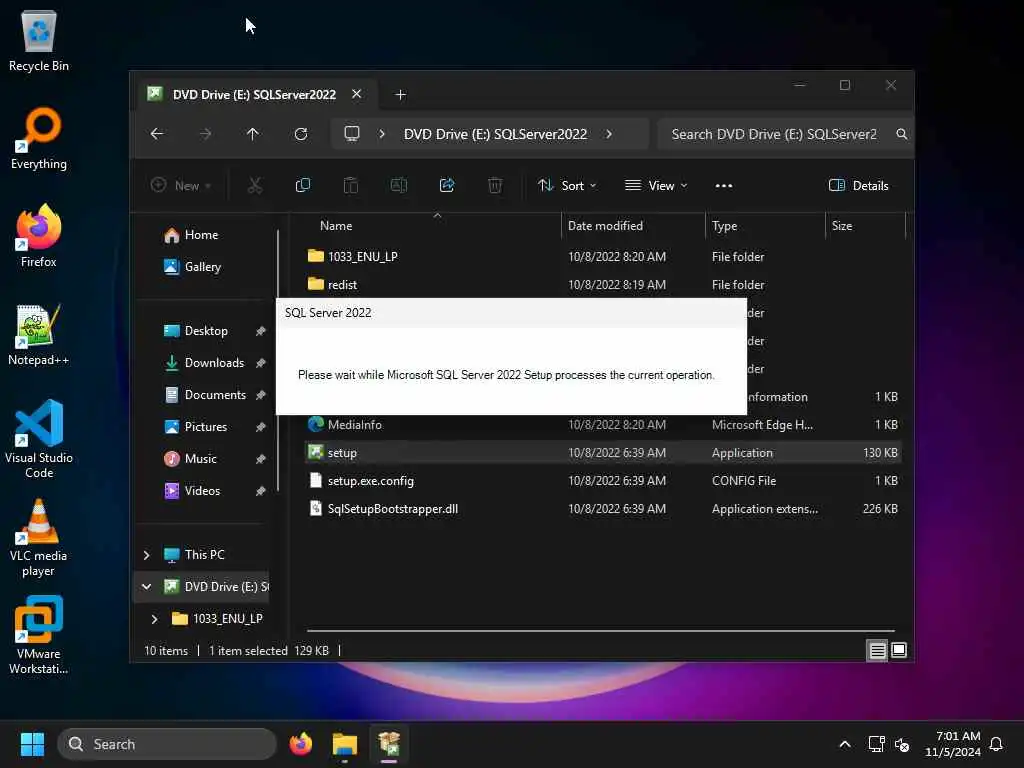Click the network tray icon

tap(876, 744)
